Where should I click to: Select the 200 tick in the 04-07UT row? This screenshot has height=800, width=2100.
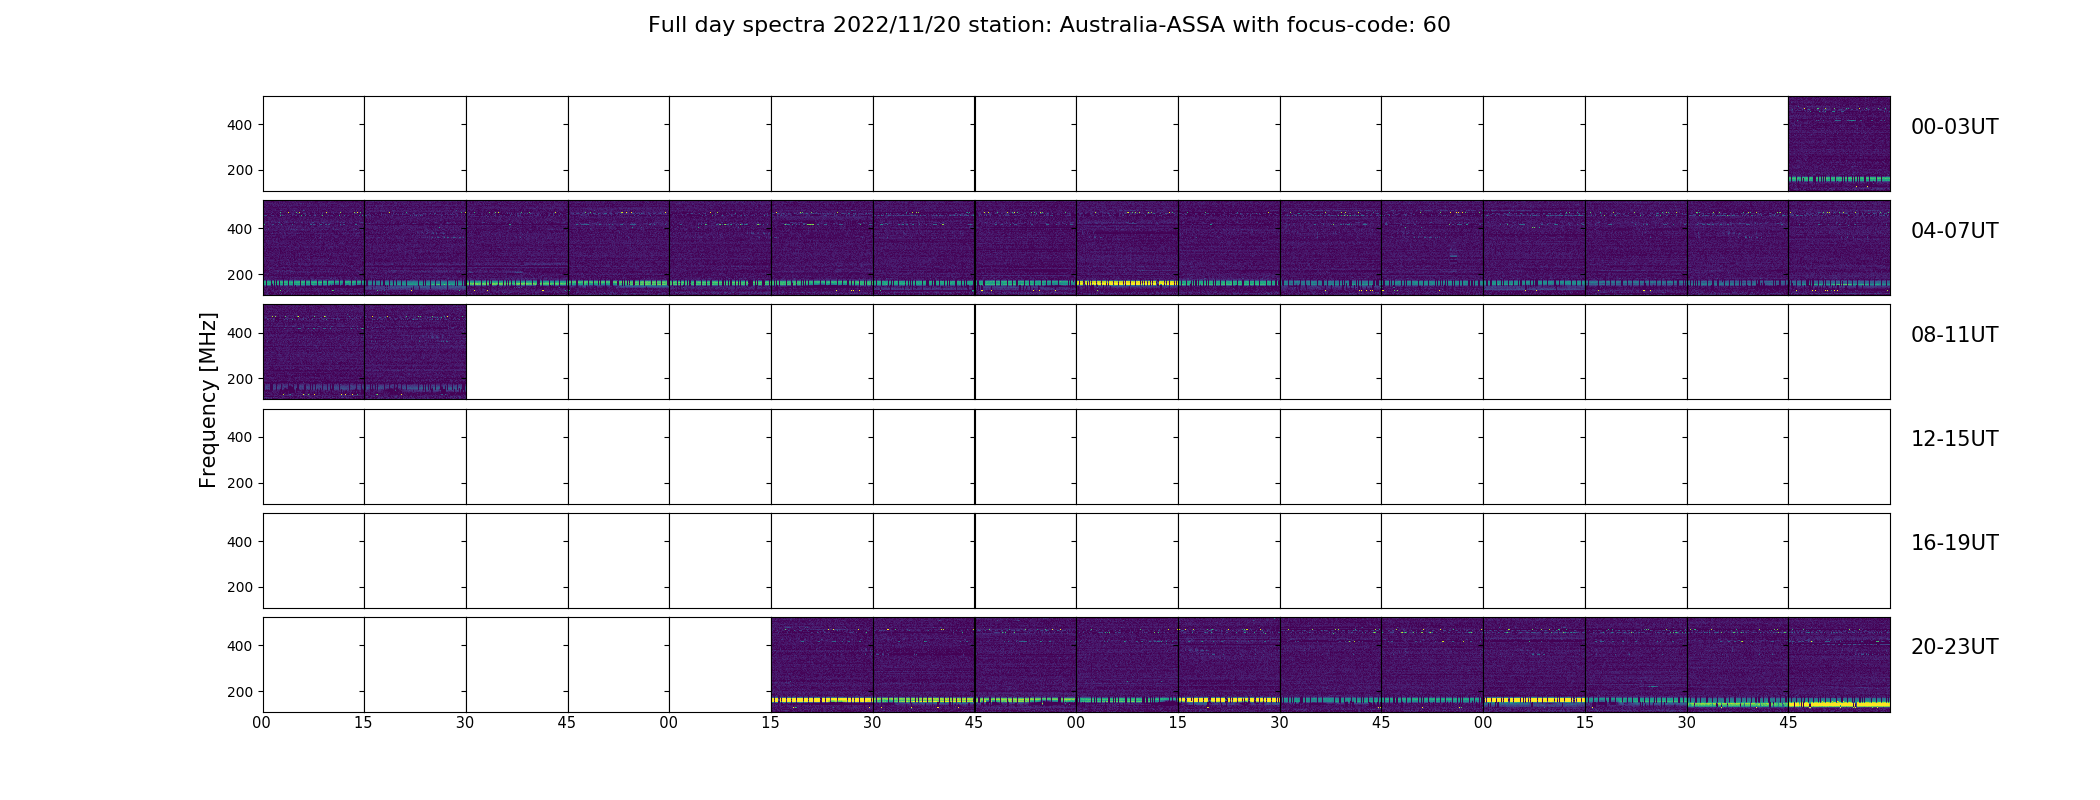click(x=240, y=275)
